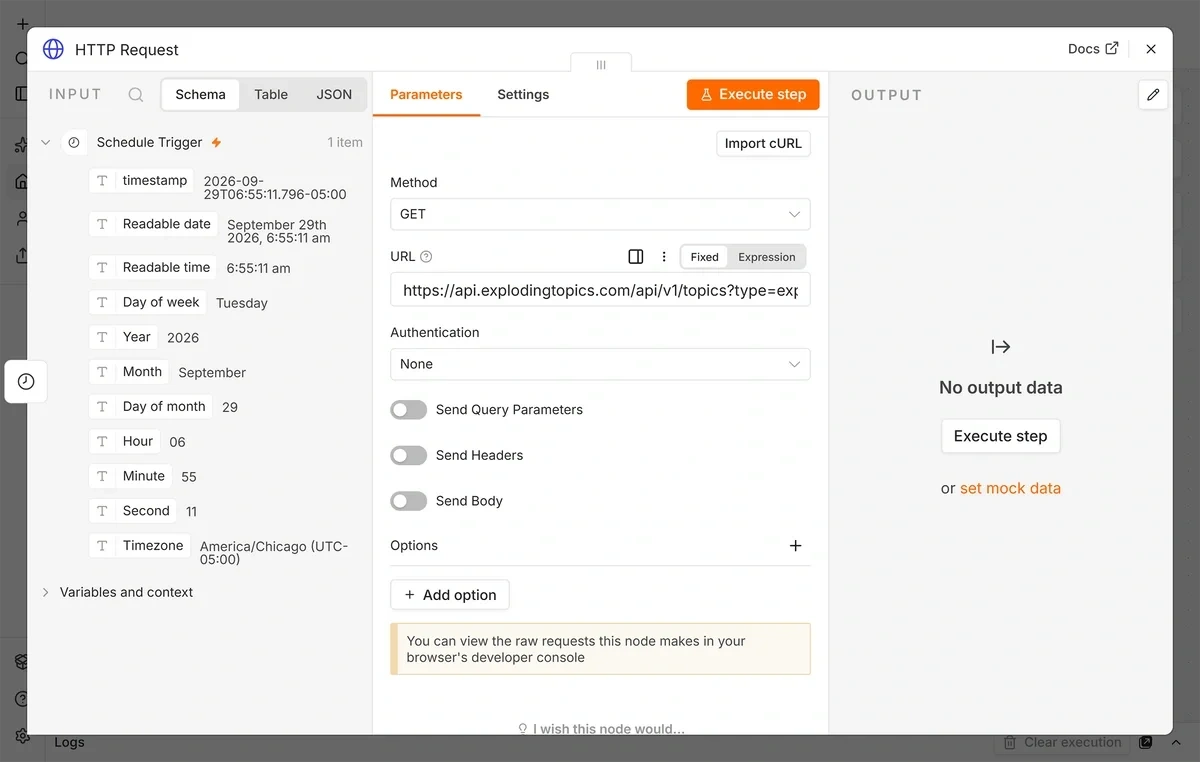Select the Day of month field pill
The width and height of the screenshot is (1200, 762).
click(x=151, y=407)
